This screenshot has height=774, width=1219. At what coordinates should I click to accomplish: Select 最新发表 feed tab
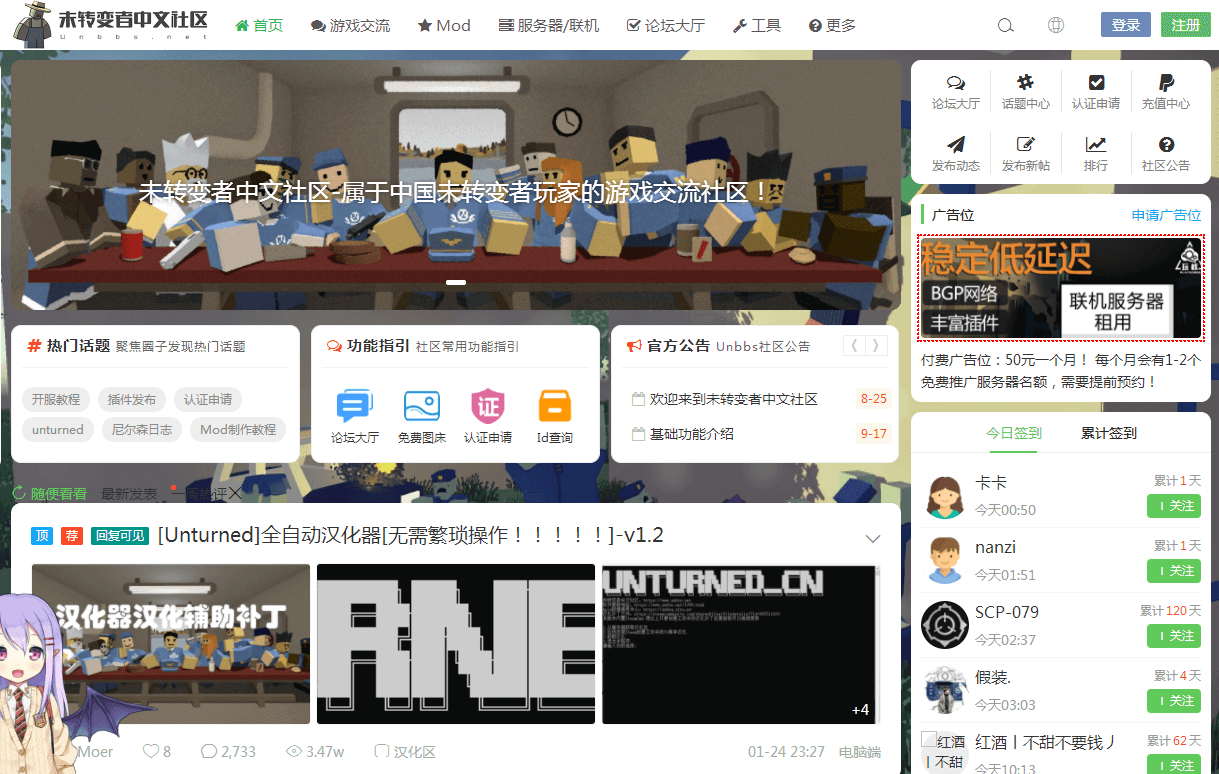coord(129,494)
